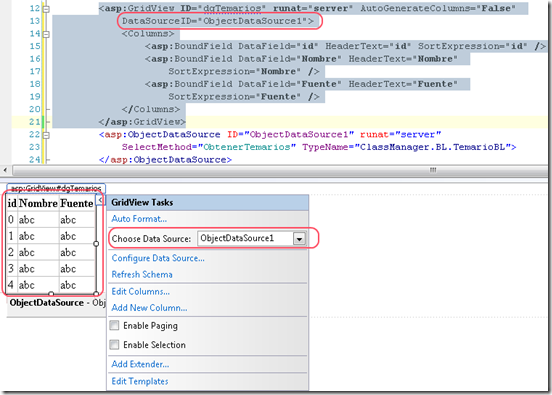Select the ObjectDataSource control in designer

(56, 303)
